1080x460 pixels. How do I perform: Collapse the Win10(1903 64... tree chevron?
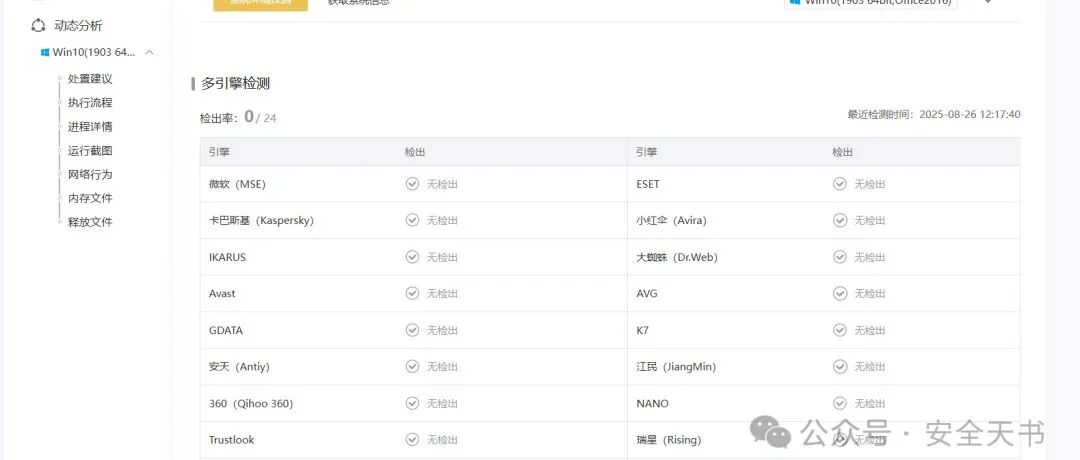coord(149,52)
